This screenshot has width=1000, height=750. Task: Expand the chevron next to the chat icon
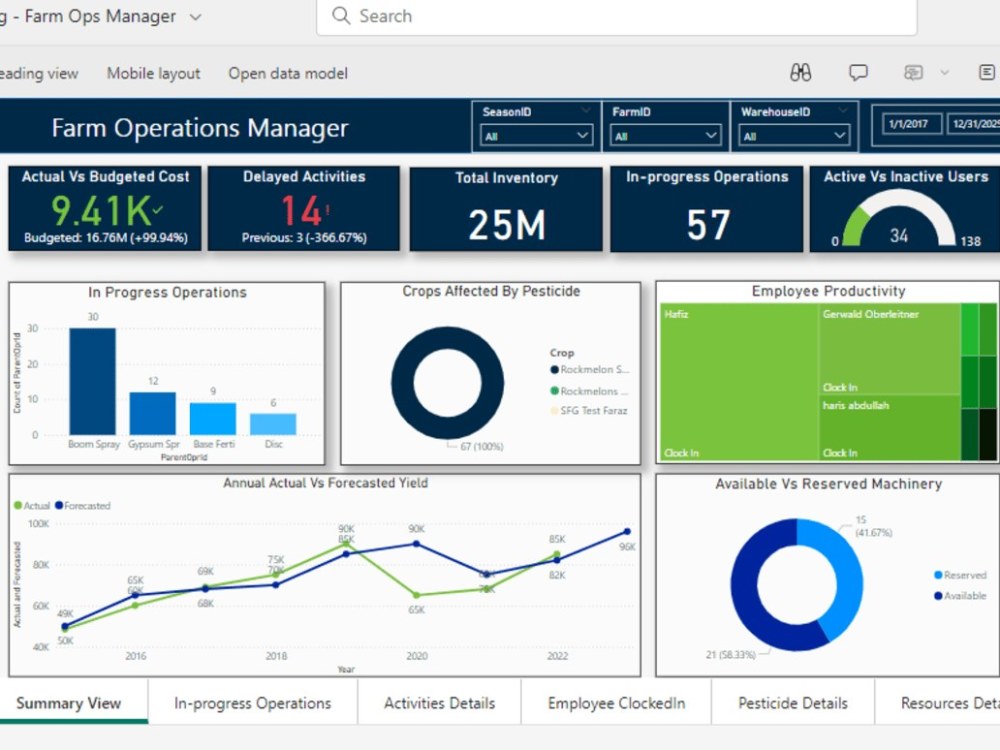[945, 73]
